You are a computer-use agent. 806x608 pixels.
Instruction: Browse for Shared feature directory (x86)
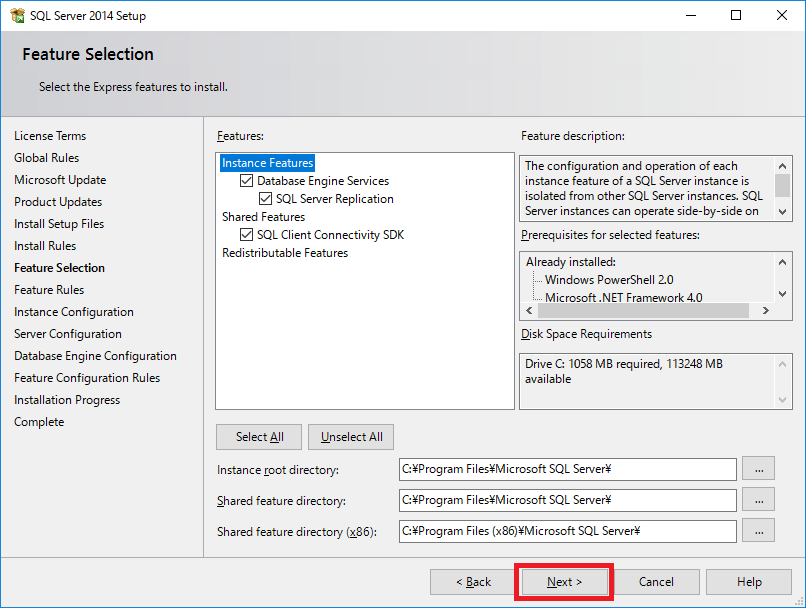coord(759,531)
